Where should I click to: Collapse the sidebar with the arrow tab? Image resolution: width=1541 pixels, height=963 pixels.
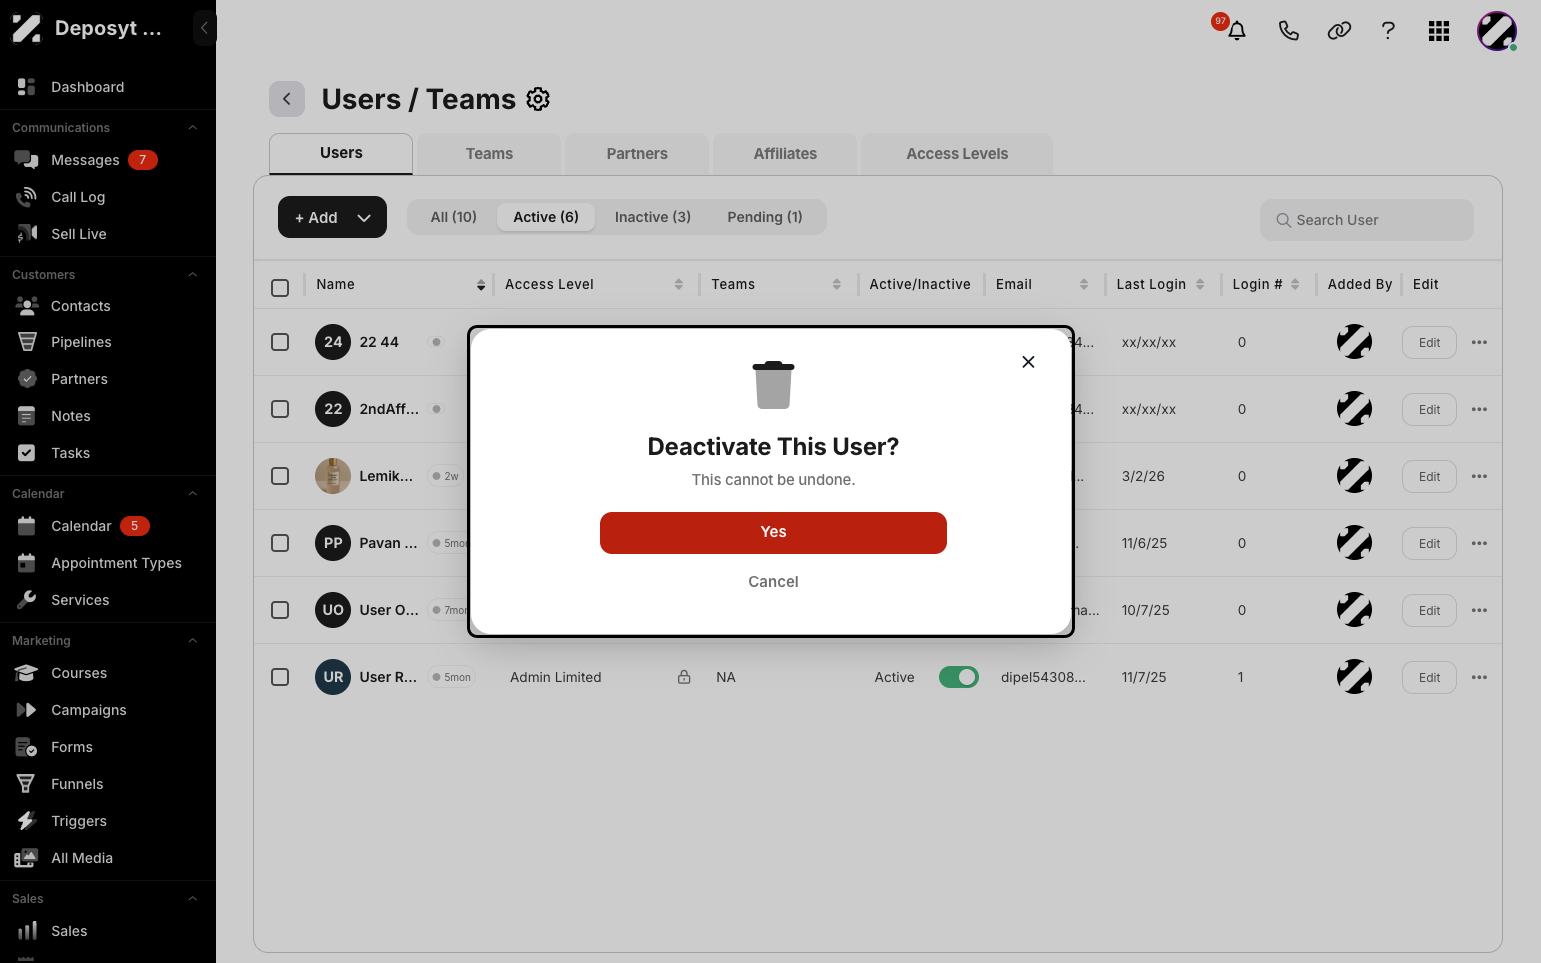click(204, 28)
